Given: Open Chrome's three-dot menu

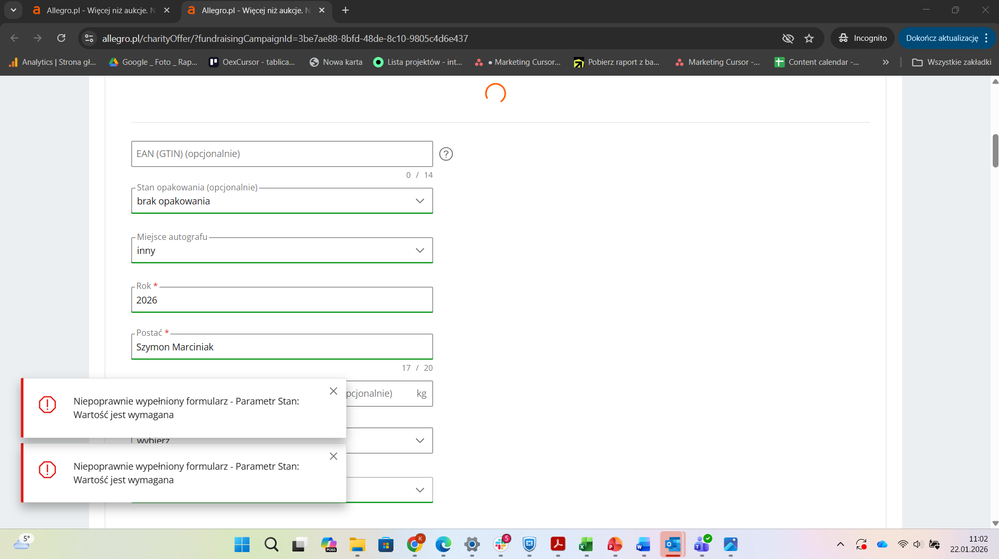Looking at the screenshot, I should point(984,38).
